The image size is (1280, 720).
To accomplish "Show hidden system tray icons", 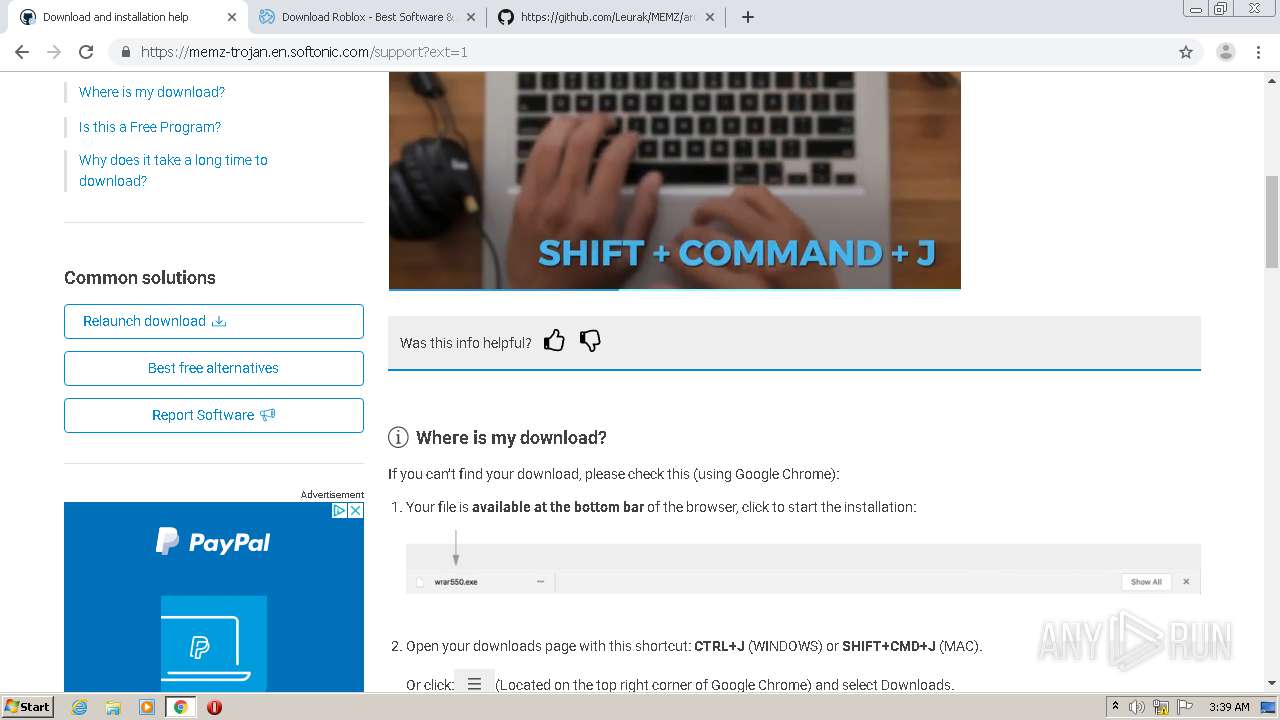I will click(1115, 707).
